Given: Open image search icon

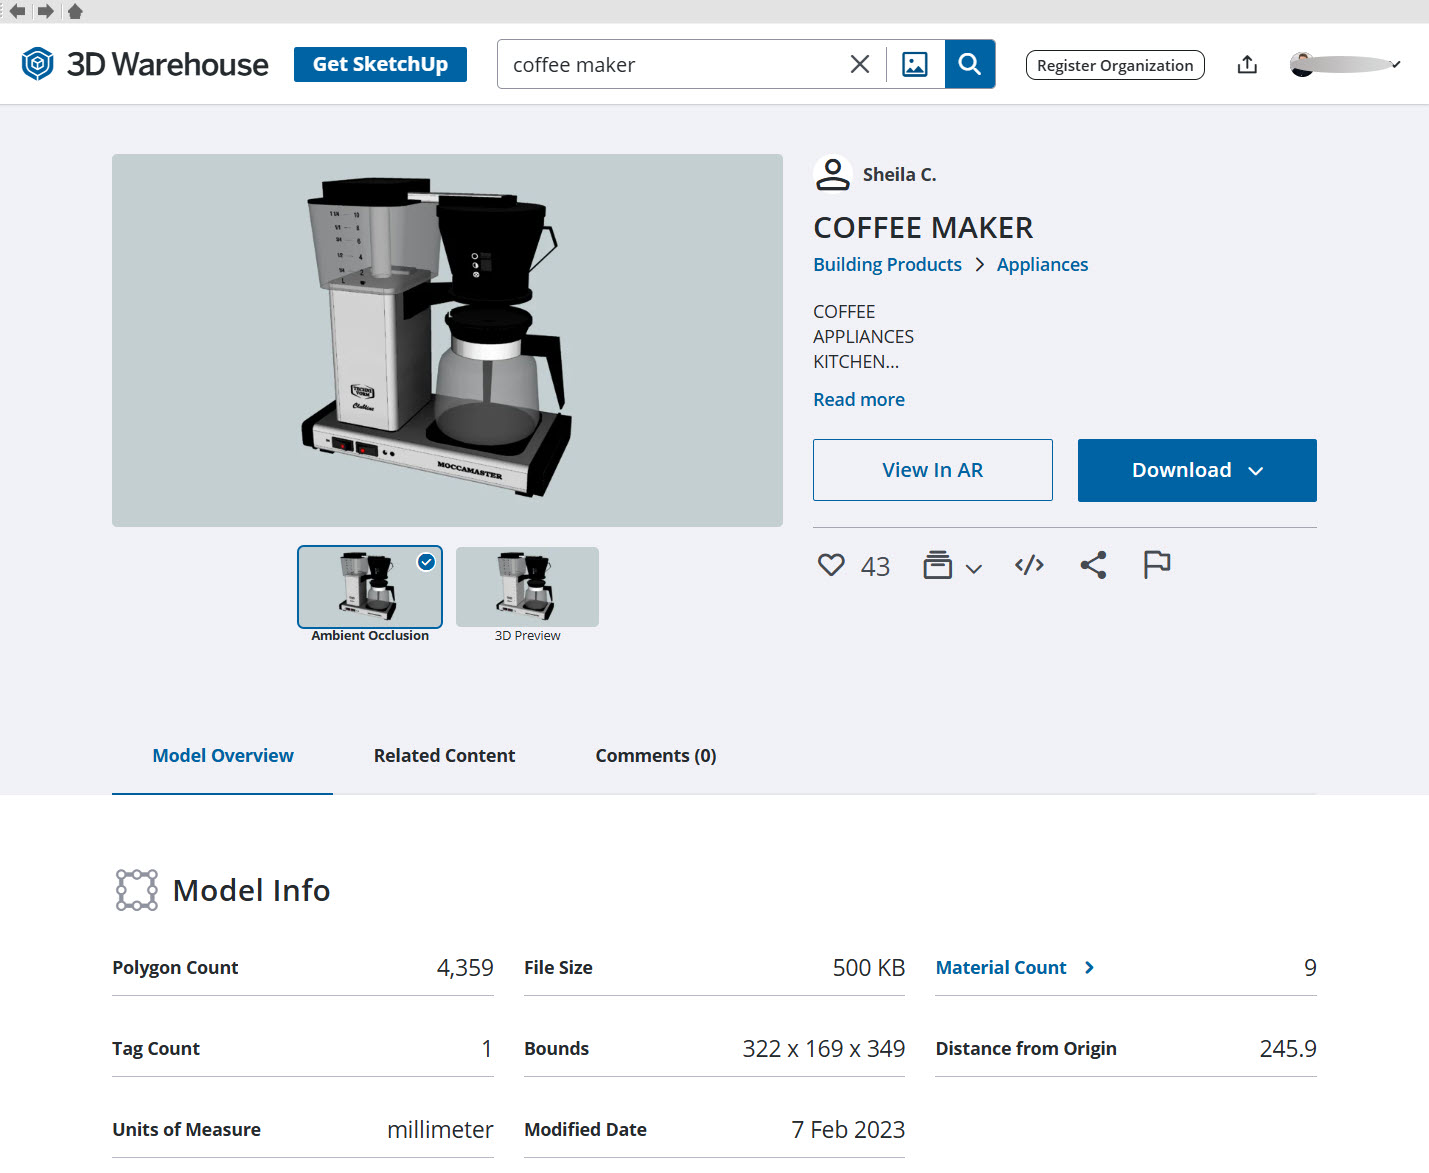Looking at the screenshot, I should point(915,64).
